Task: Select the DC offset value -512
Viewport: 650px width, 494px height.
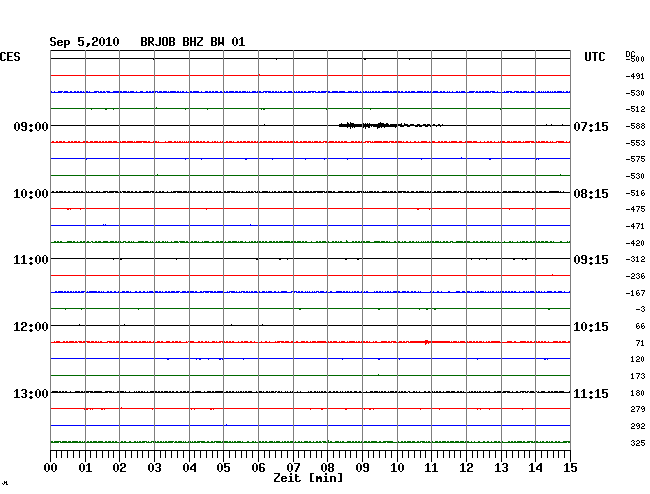Action: click(x=635, y=109)
